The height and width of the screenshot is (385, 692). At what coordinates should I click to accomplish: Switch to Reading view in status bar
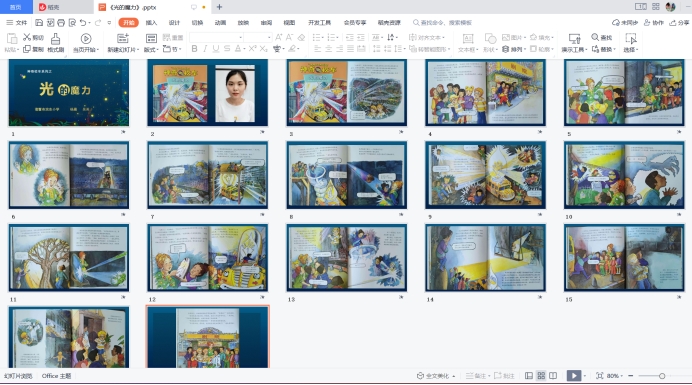click(x=553, y=376)
